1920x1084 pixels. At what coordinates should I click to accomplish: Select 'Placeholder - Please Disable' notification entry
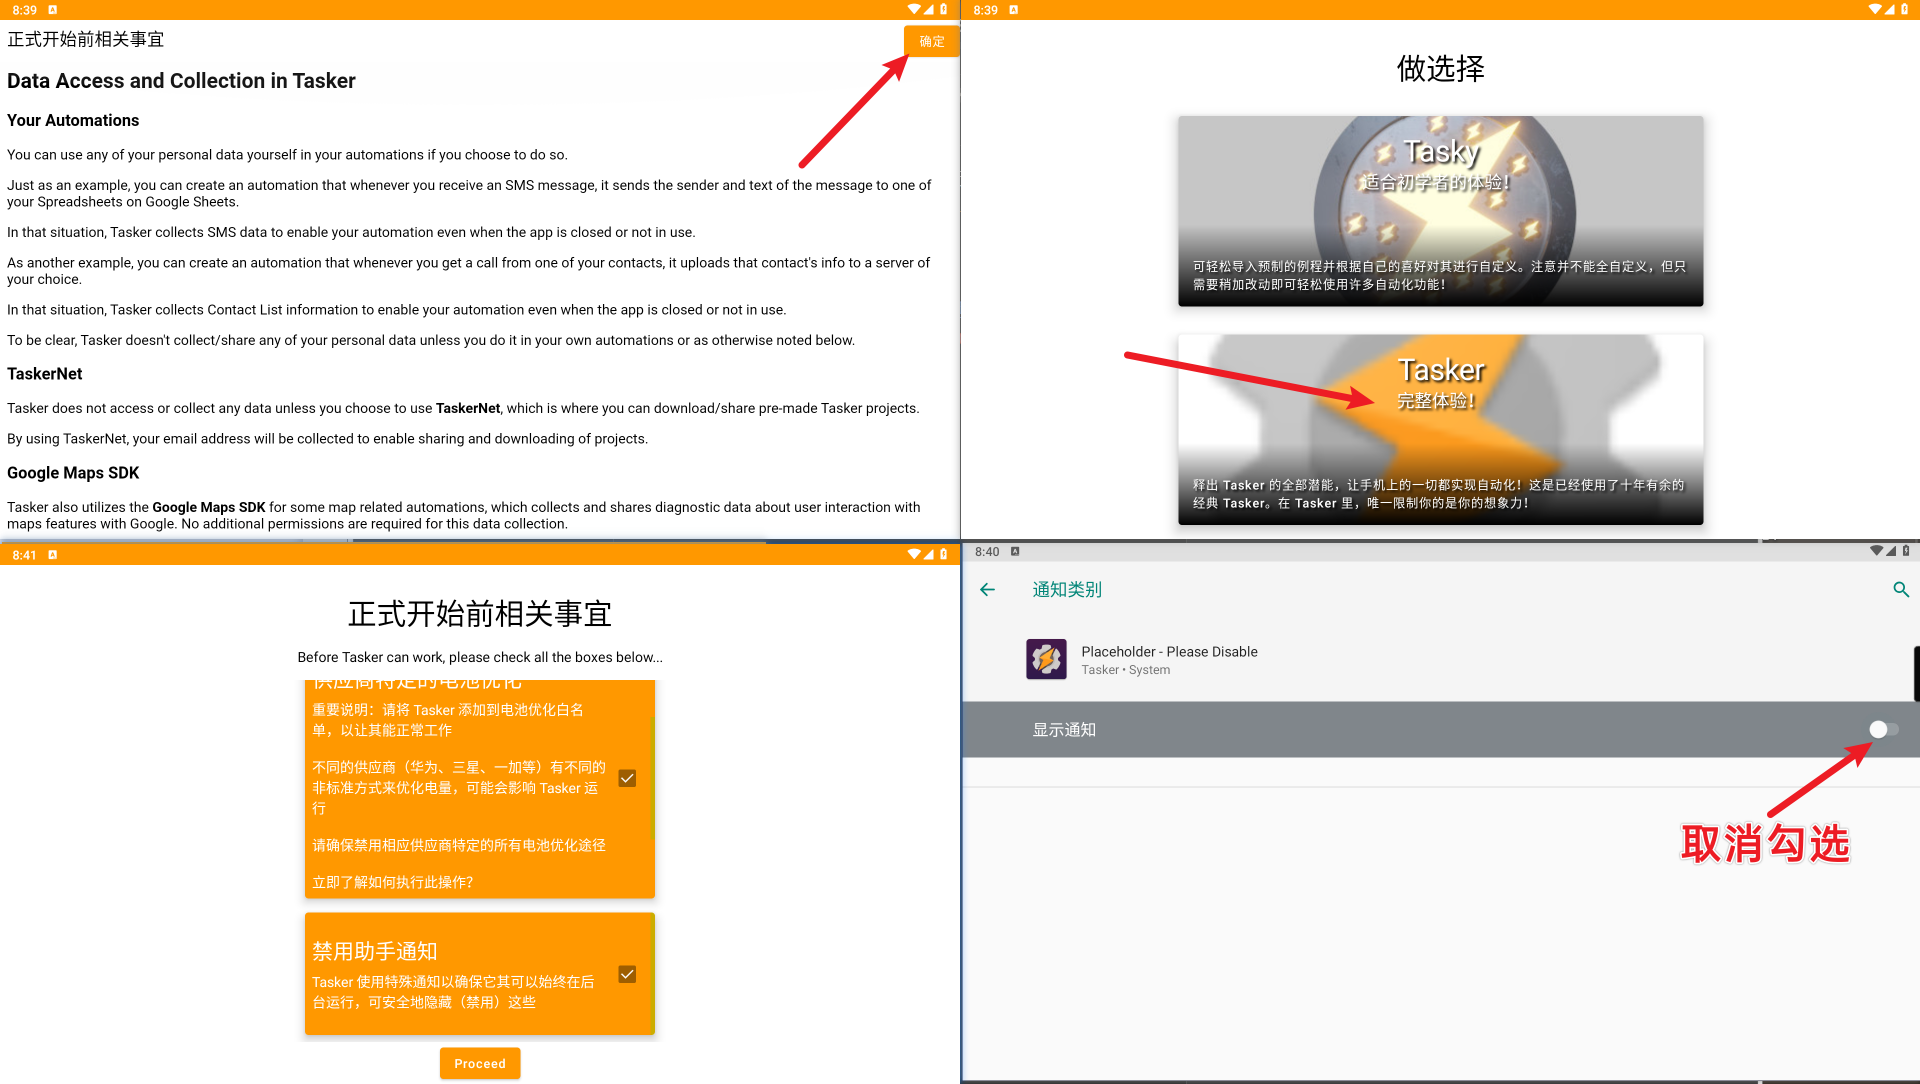[x=1440, y=660]
